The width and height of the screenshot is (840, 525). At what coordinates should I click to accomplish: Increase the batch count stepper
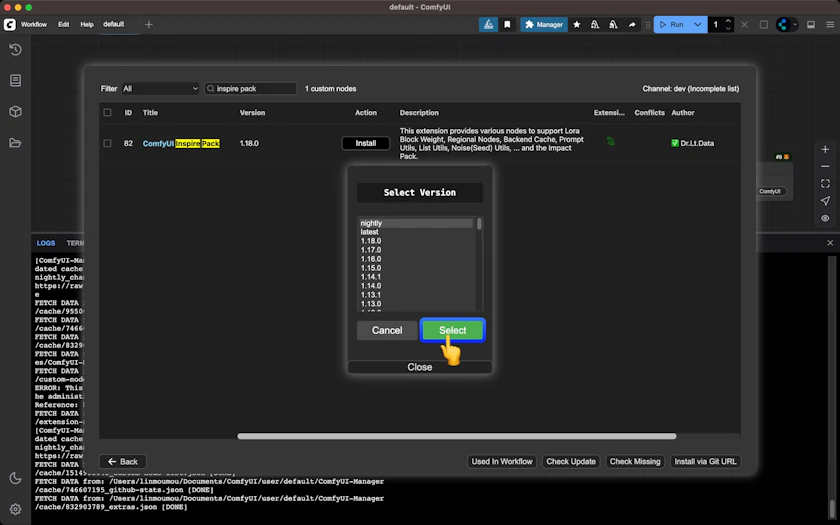(728, 21)
